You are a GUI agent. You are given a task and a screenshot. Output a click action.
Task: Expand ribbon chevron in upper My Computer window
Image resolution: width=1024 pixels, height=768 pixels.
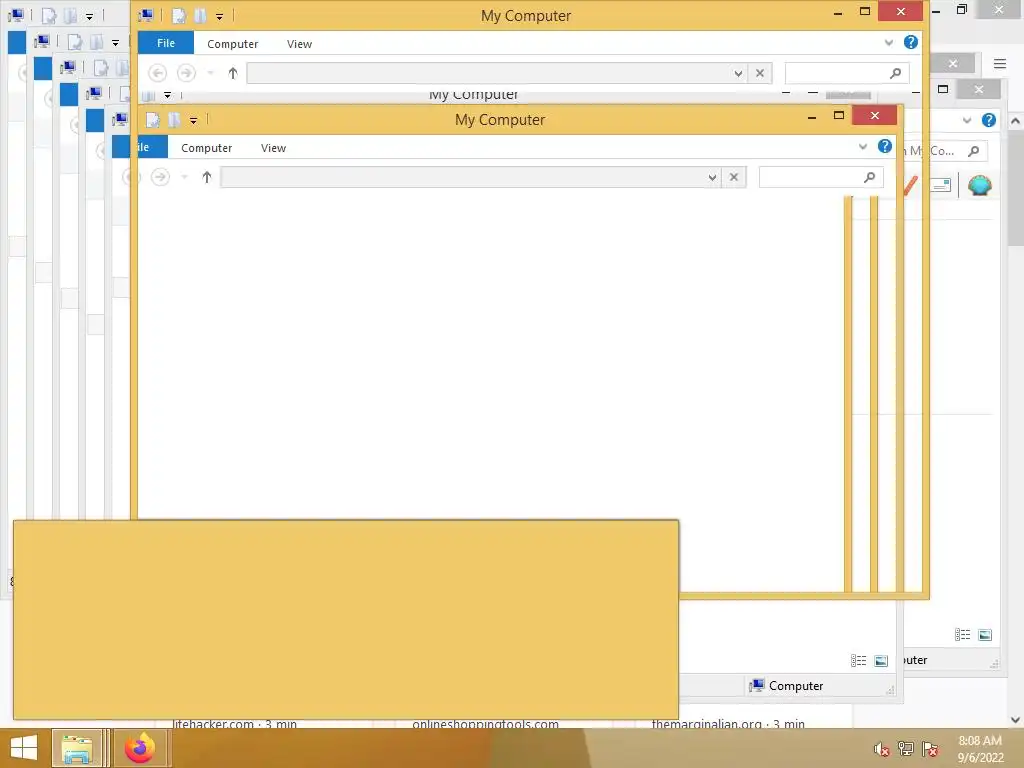click(888, 42)
